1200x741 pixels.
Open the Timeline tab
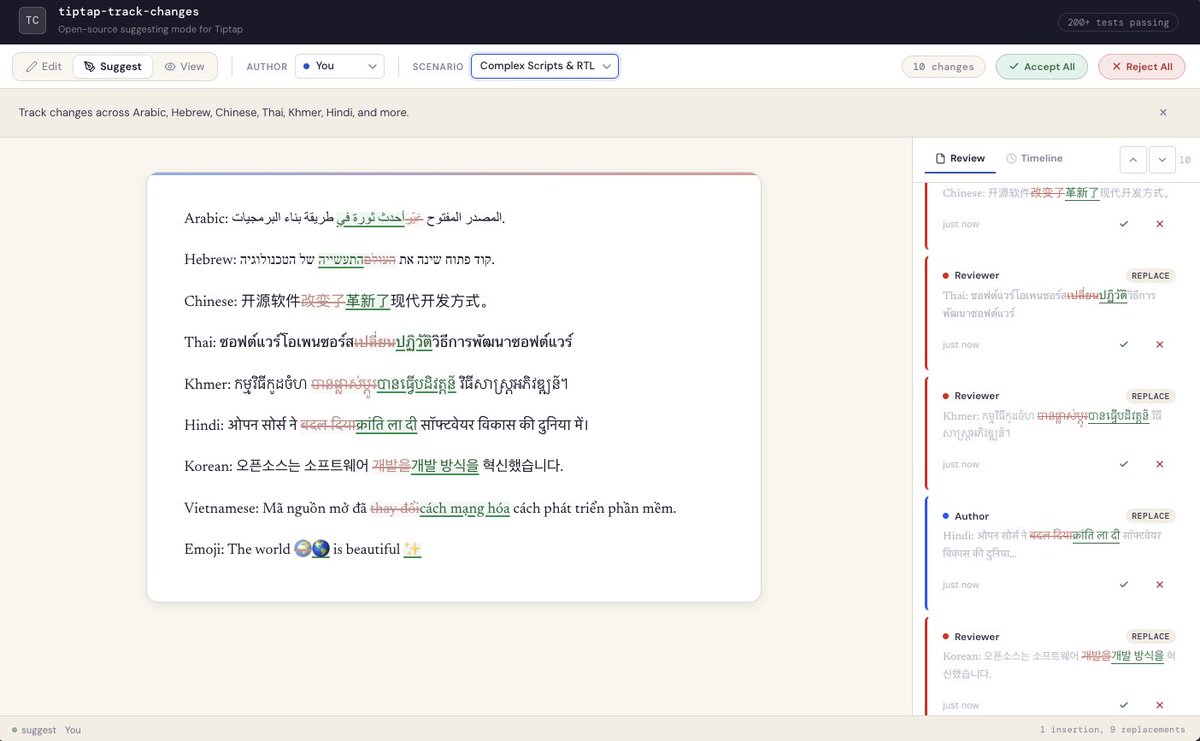click(x=1034, y=159)
